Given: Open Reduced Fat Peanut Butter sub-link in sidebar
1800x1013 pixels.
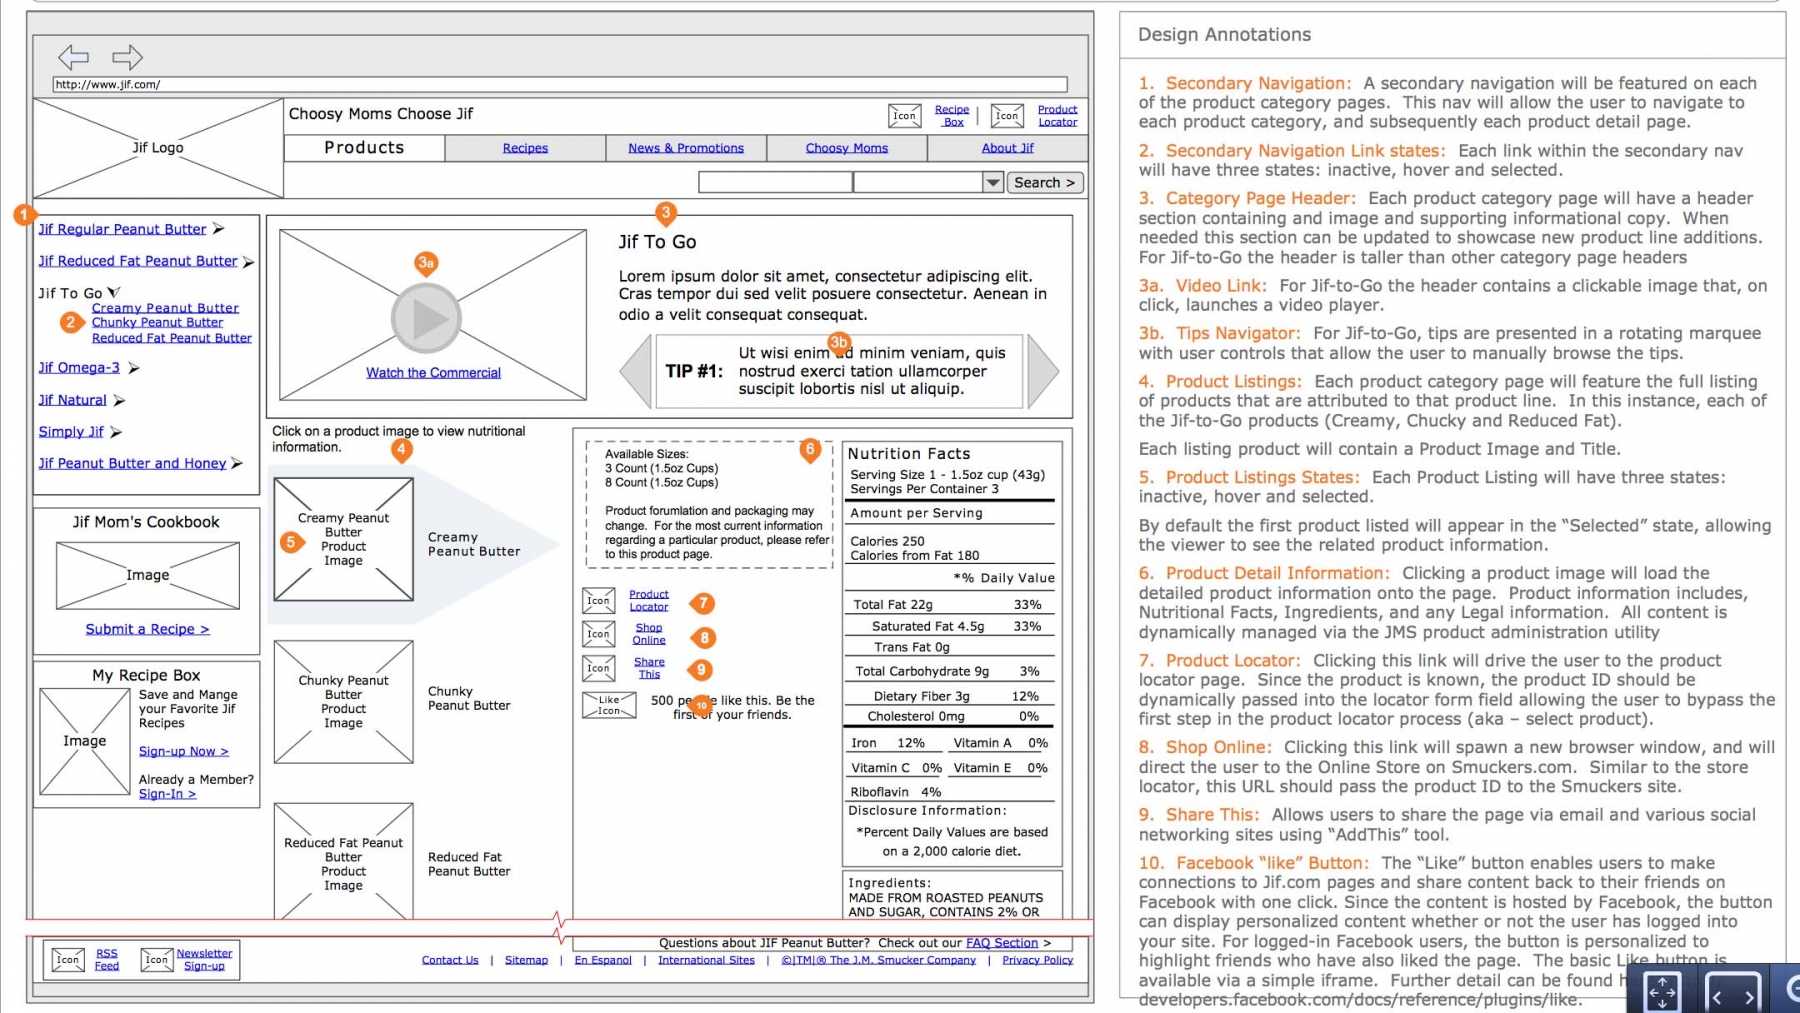Looking at the screenshot, I should 172,338.
